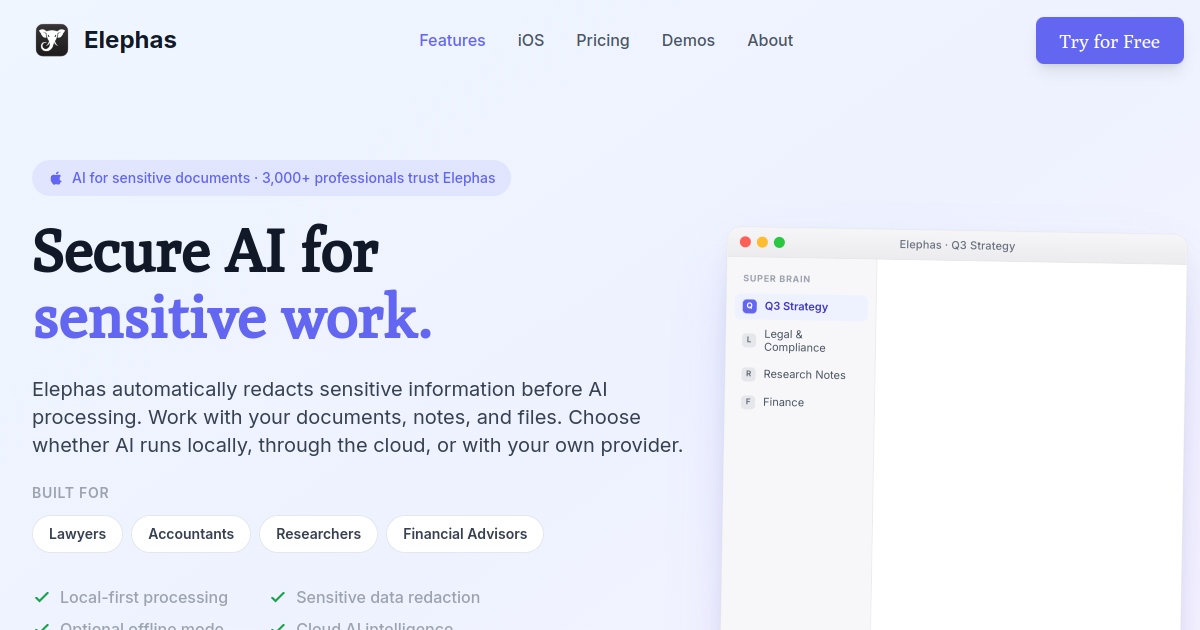
Task: Select the Lawyers pill
Action: point(77,534)
